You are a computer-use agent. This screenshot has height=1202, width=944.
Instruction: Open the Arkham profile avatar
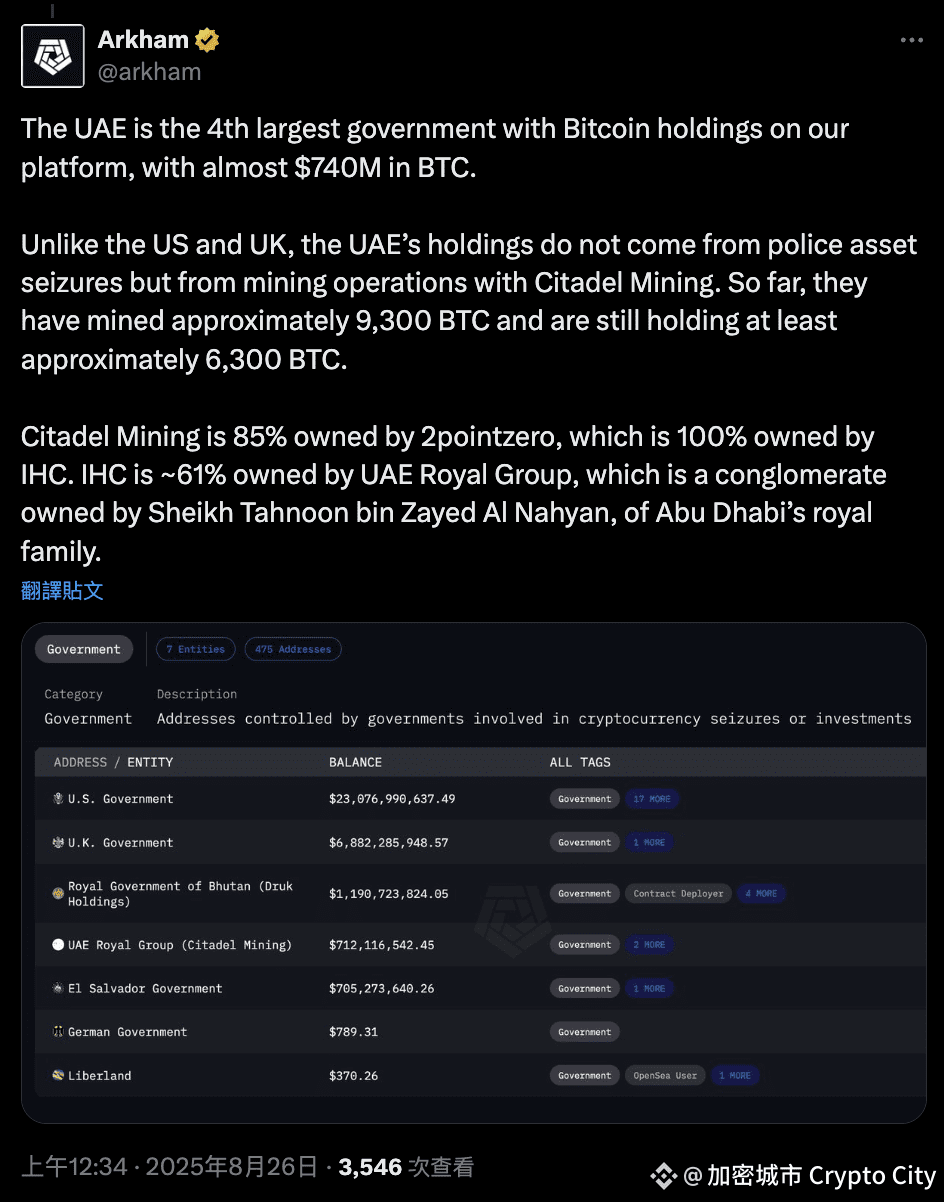point(54,55)
